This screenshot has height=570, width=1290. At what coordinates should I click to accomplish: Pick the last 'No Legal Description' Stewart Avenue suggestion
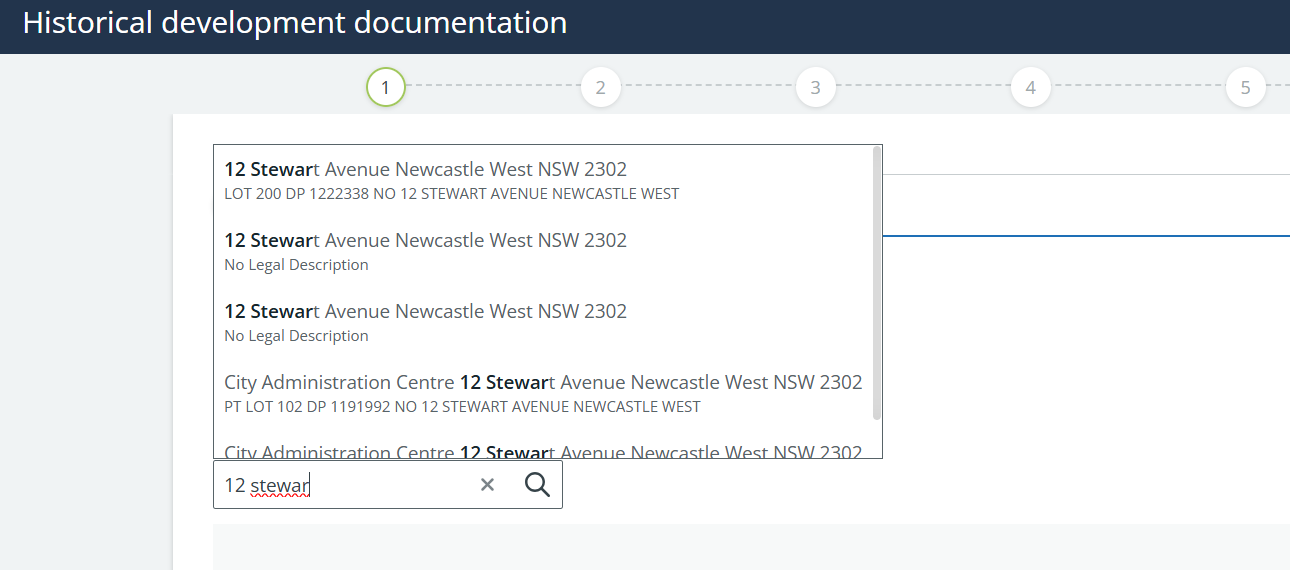[x=425, y=322]
